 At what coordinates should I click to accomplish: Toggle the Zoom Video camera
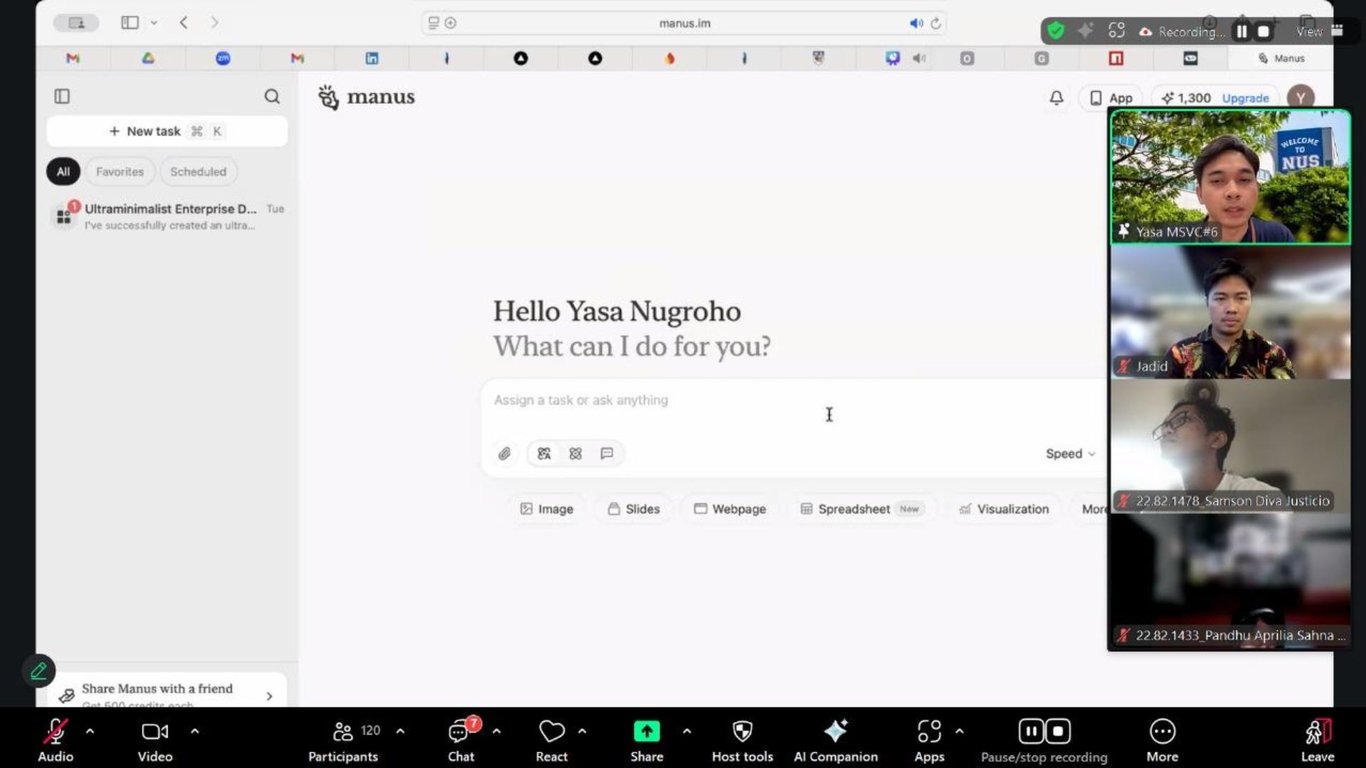click(155, 741)
